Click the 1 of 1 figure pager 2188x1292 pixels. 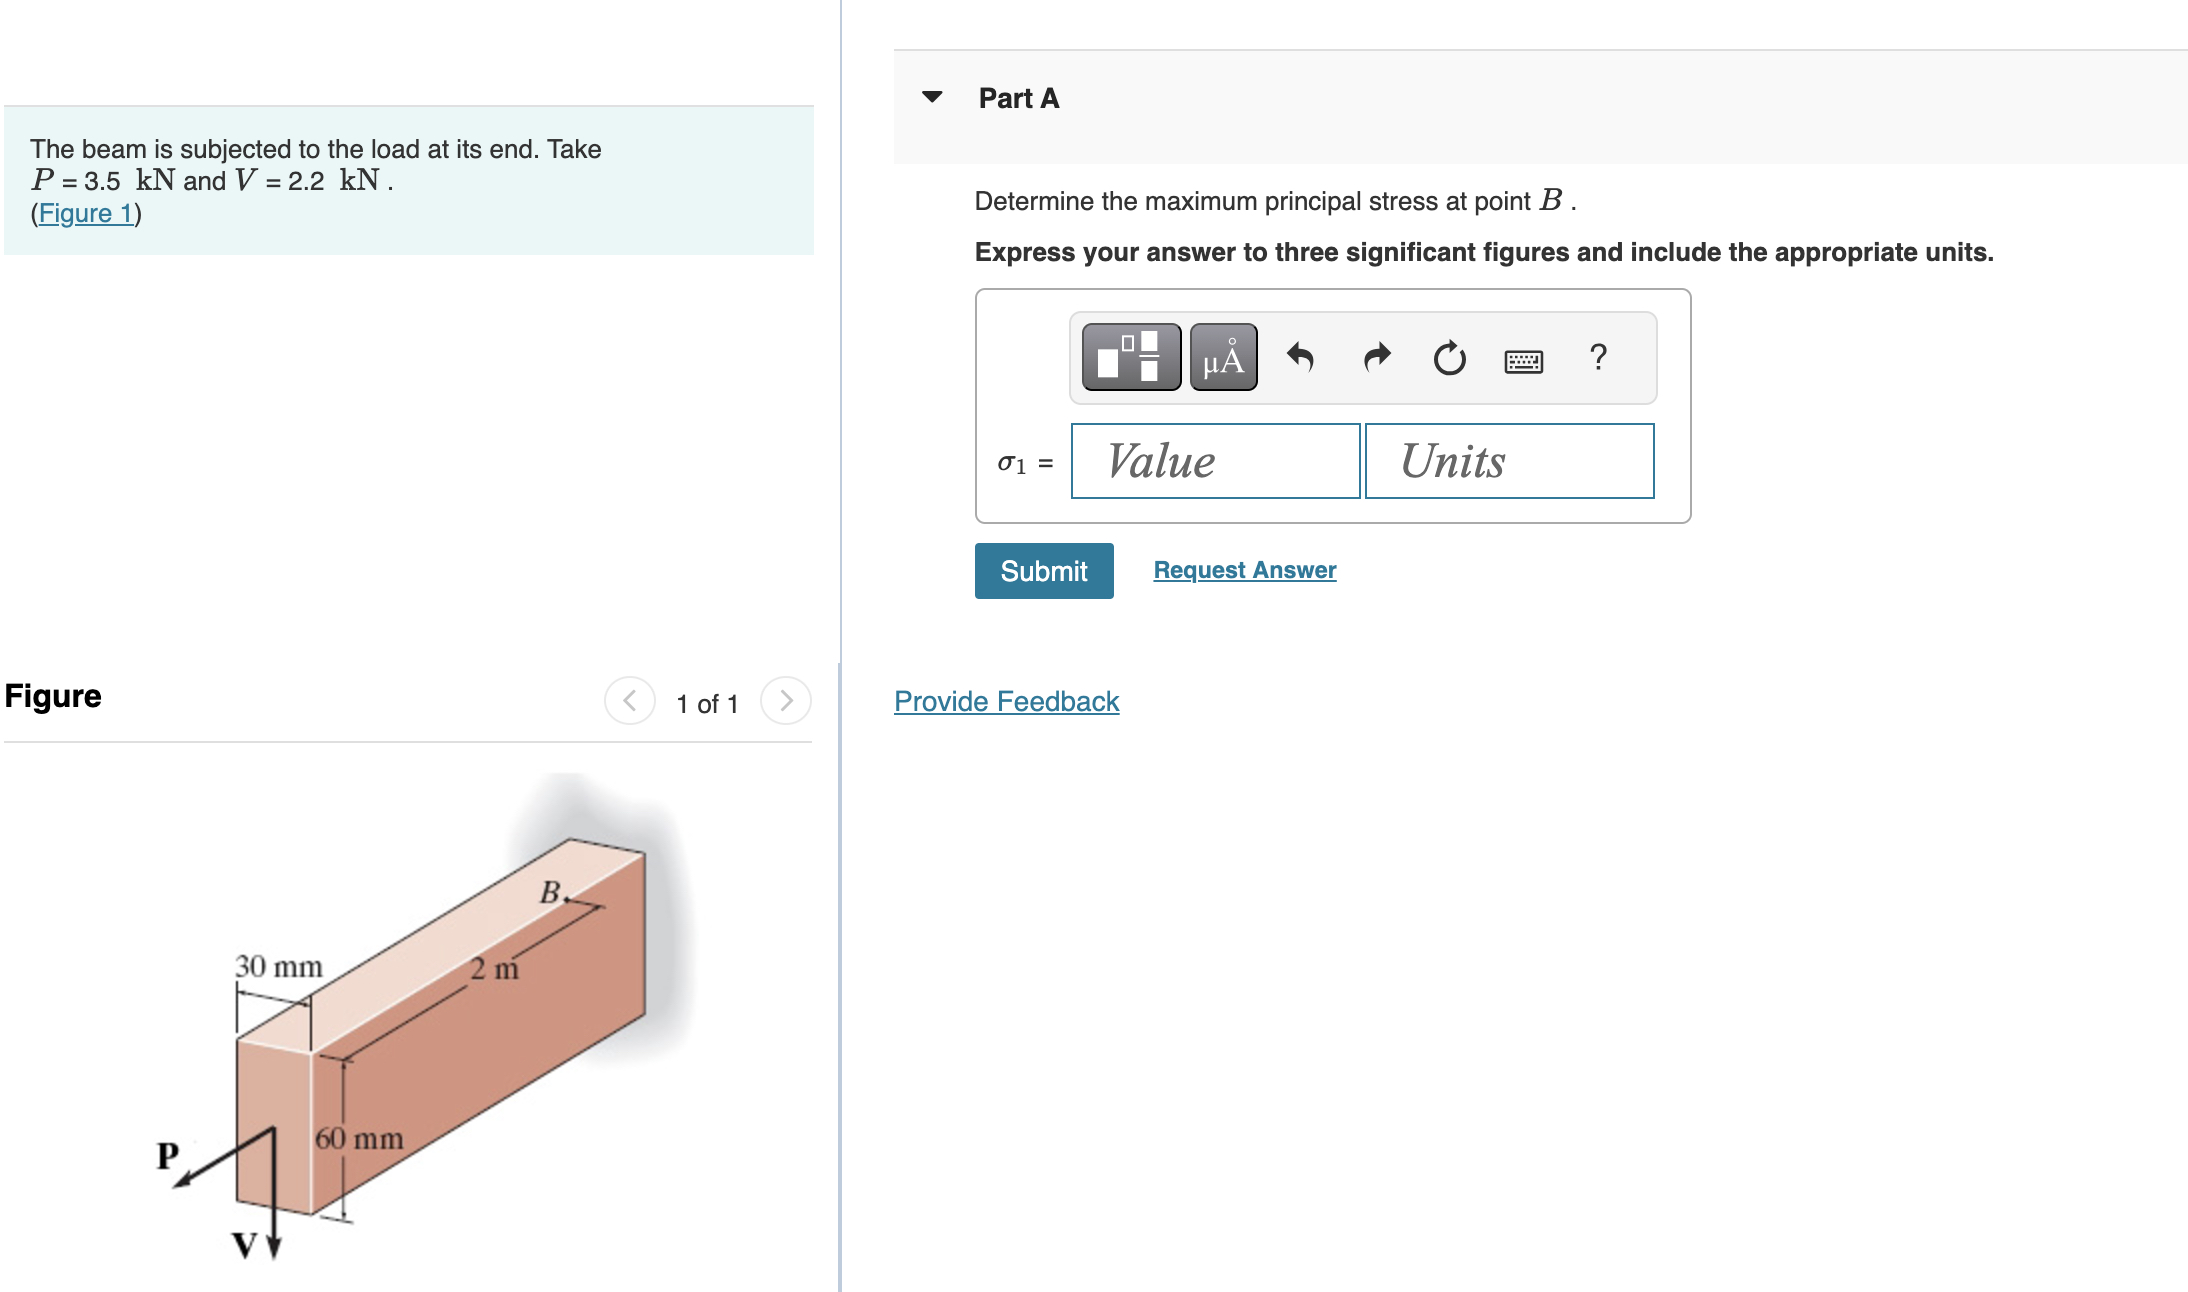(707, 702)
